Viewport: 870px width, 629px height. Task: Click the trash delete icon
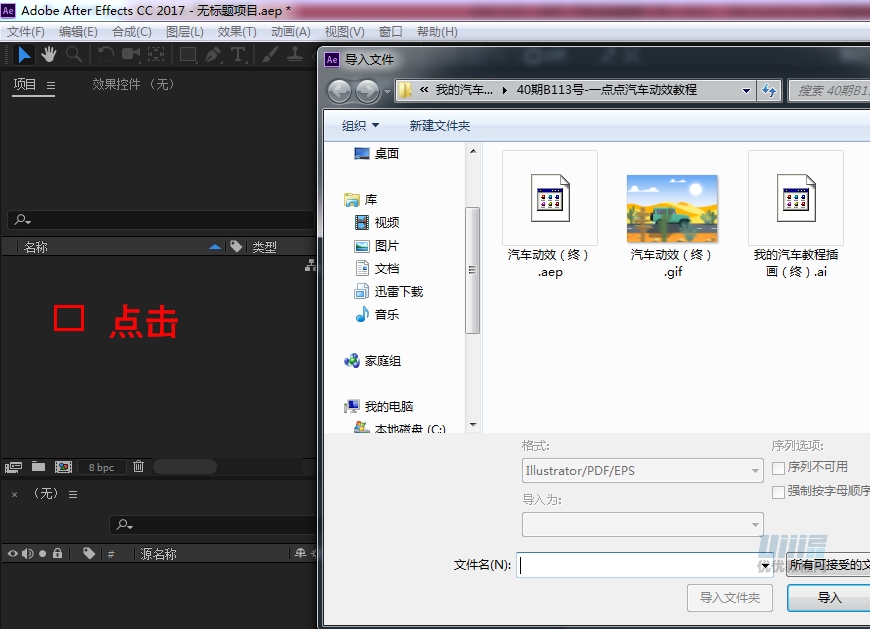pos(139,467)
